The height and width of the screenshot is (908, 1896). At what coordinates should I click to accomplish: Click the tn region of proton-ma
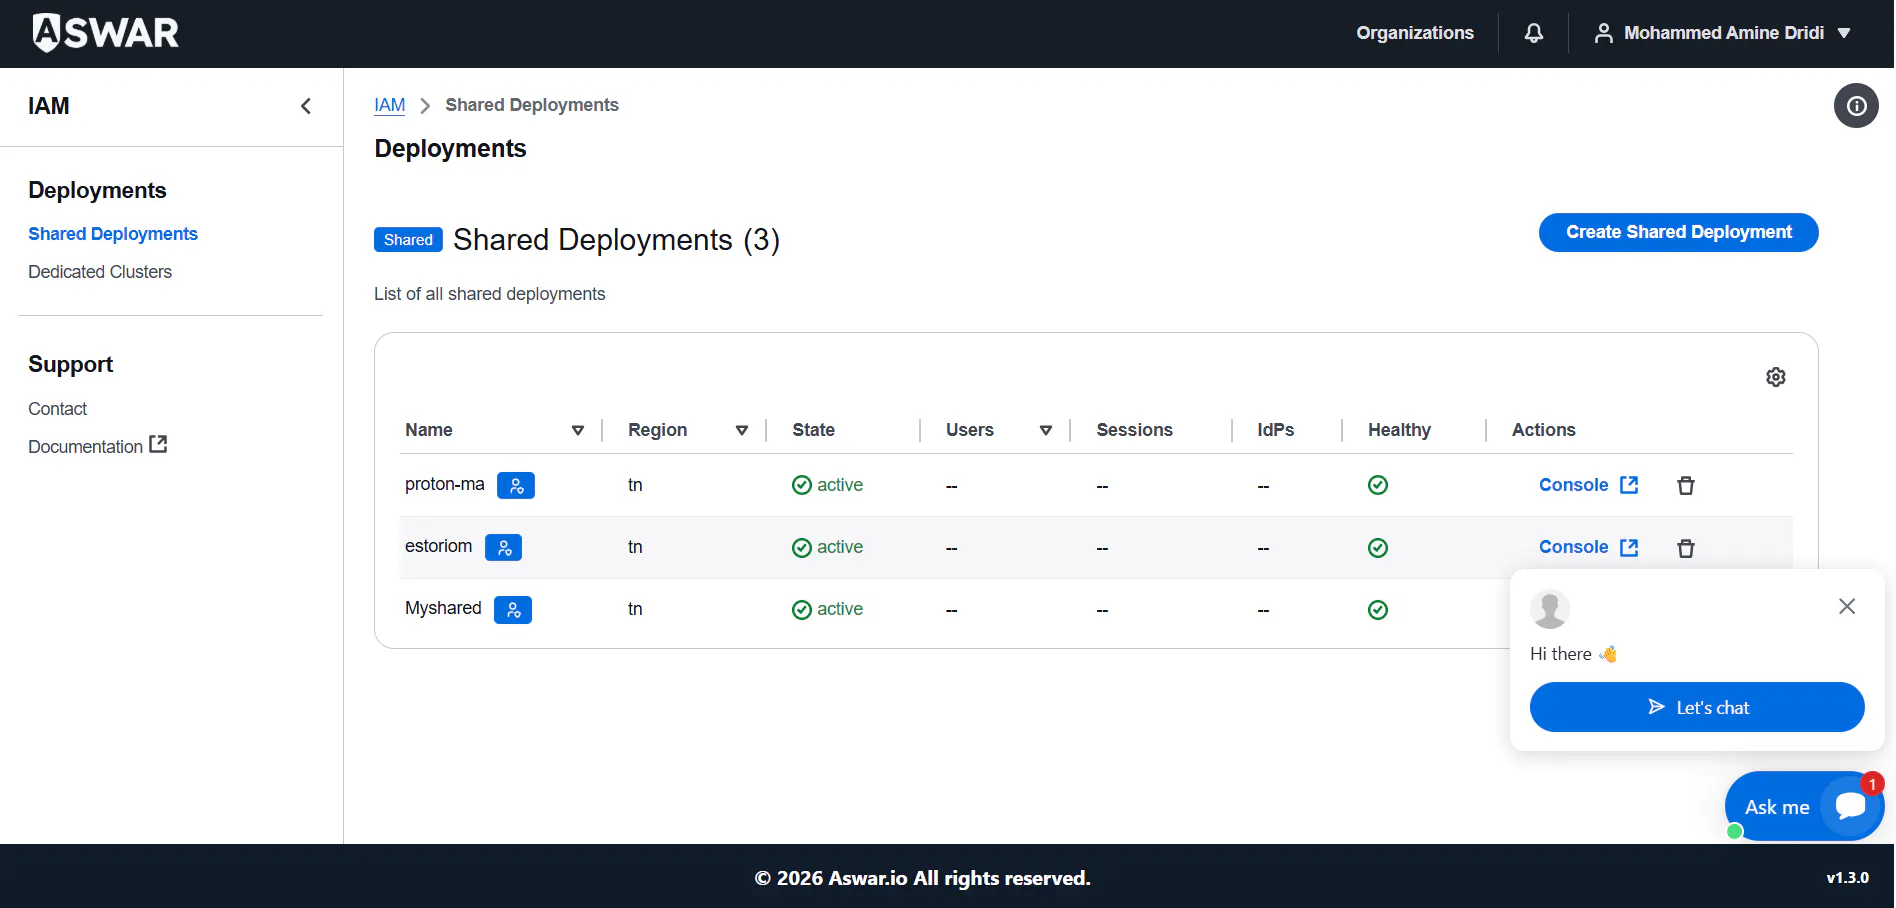pyautogui.click(x=635, y=485)
